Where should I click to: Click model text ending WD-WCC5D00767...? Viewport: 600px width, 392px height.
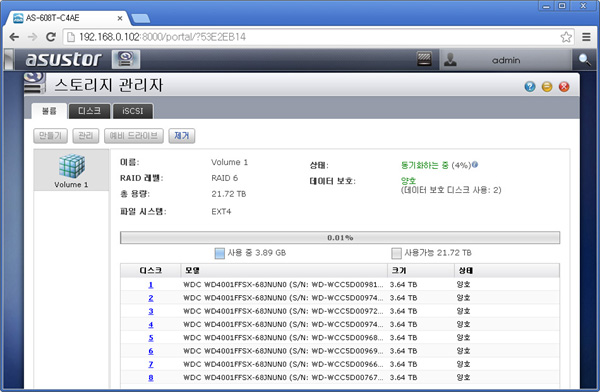pos(283,377)
